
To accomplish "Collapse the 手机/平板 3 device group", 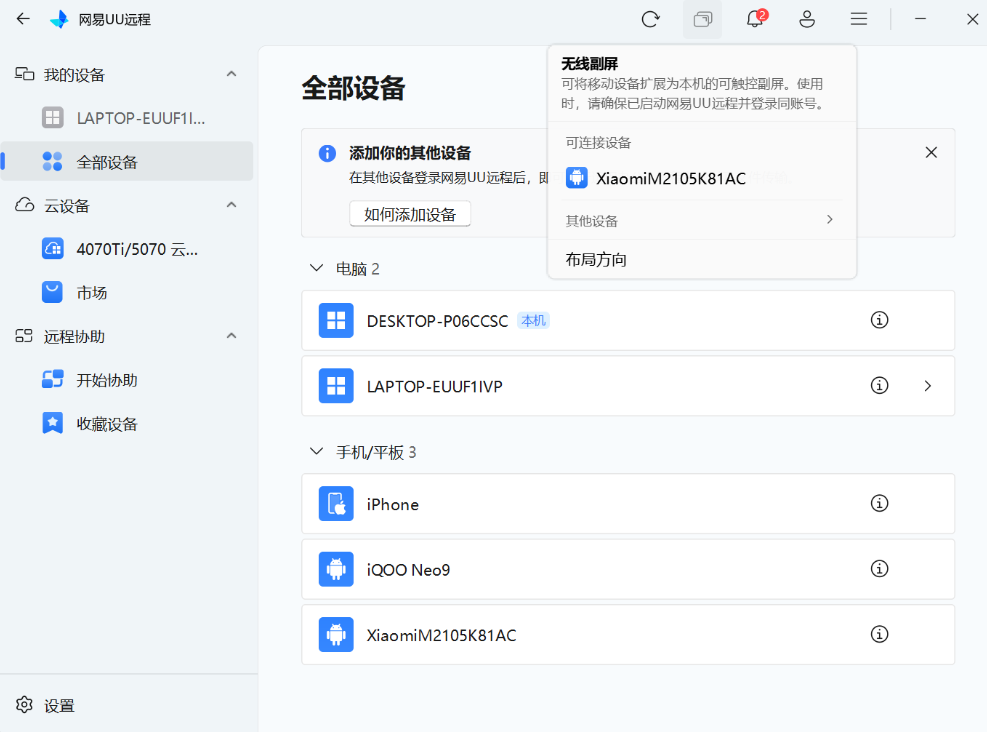I will [317, 451].
